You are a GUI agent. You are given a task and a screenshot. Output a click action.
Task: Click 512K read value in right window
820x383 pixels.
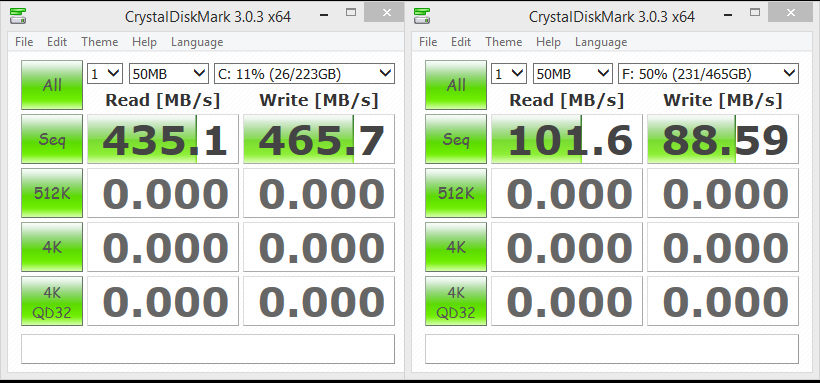566,193
